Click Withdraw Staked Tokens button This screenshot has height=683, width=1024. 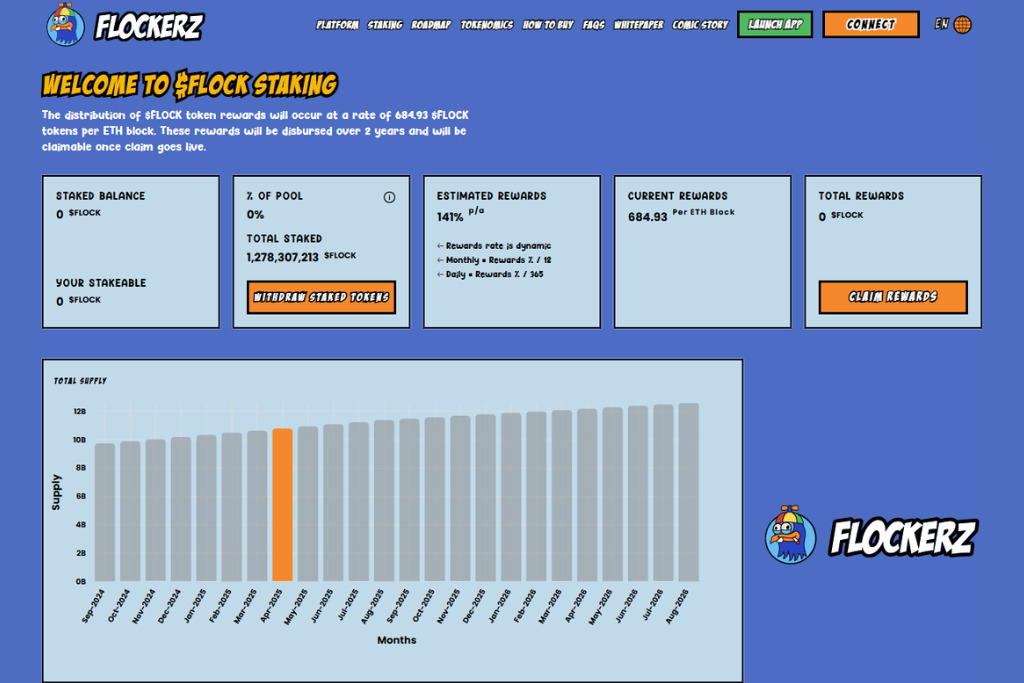pyautogui.click(x=321, y=297)
